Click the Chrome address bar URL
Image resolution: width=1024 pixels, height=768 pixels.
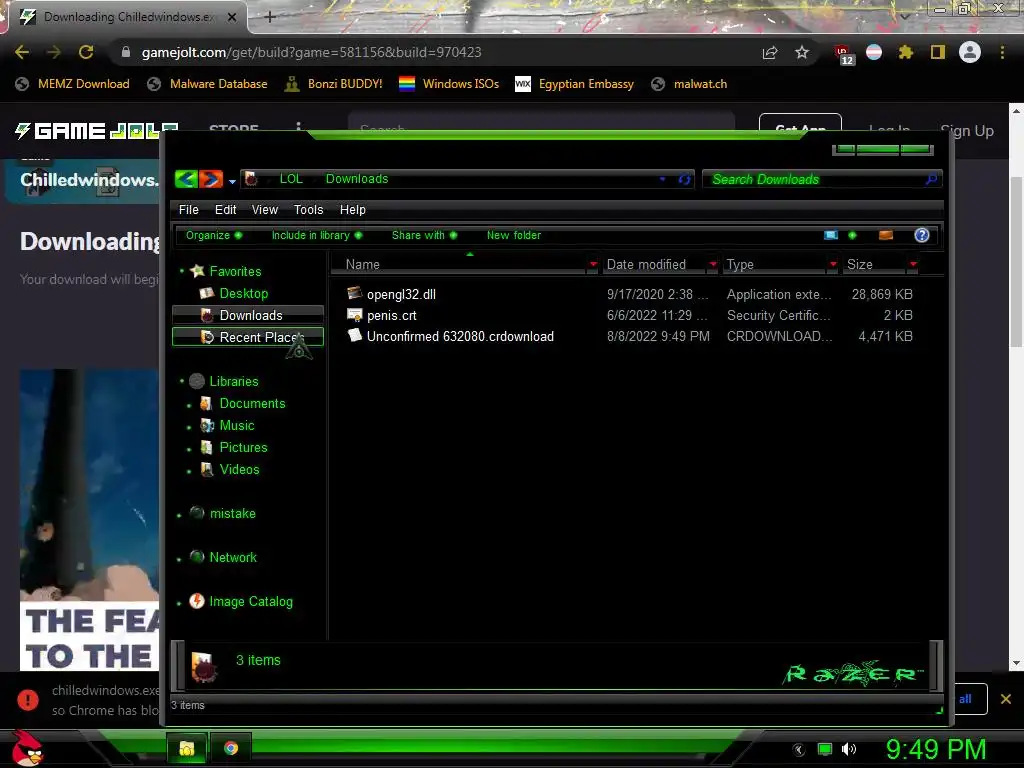pos(312,52)
